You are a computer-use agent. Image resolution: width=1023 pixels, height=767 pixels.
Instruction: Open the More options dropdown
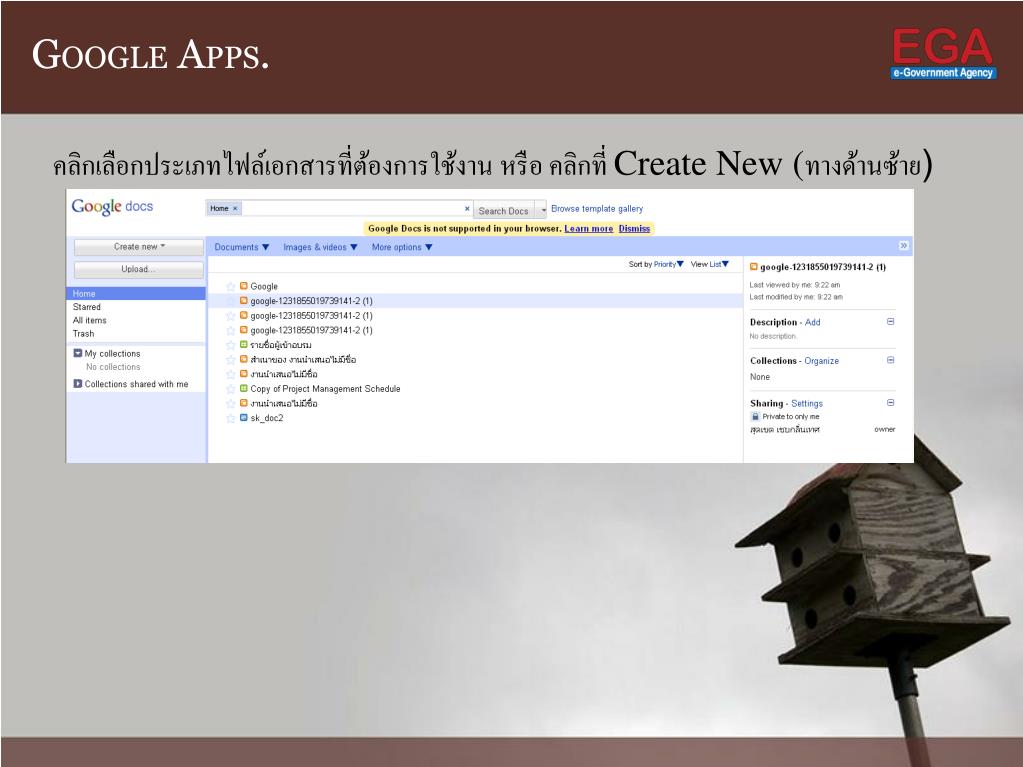point(402,247)
